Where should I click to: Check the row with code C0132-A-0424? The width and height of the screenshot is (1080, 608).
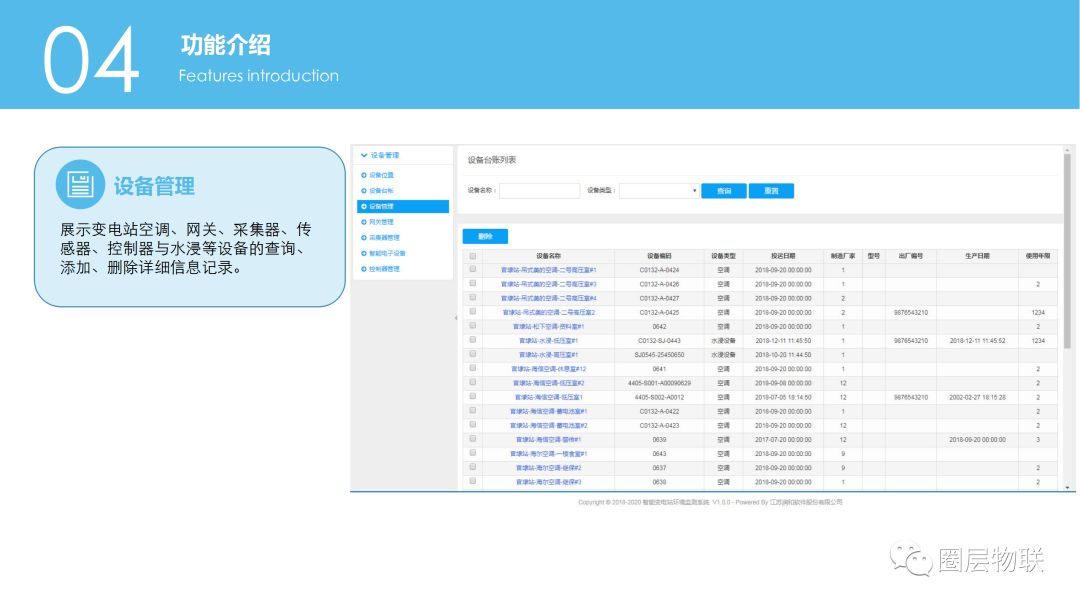[472, 269]
